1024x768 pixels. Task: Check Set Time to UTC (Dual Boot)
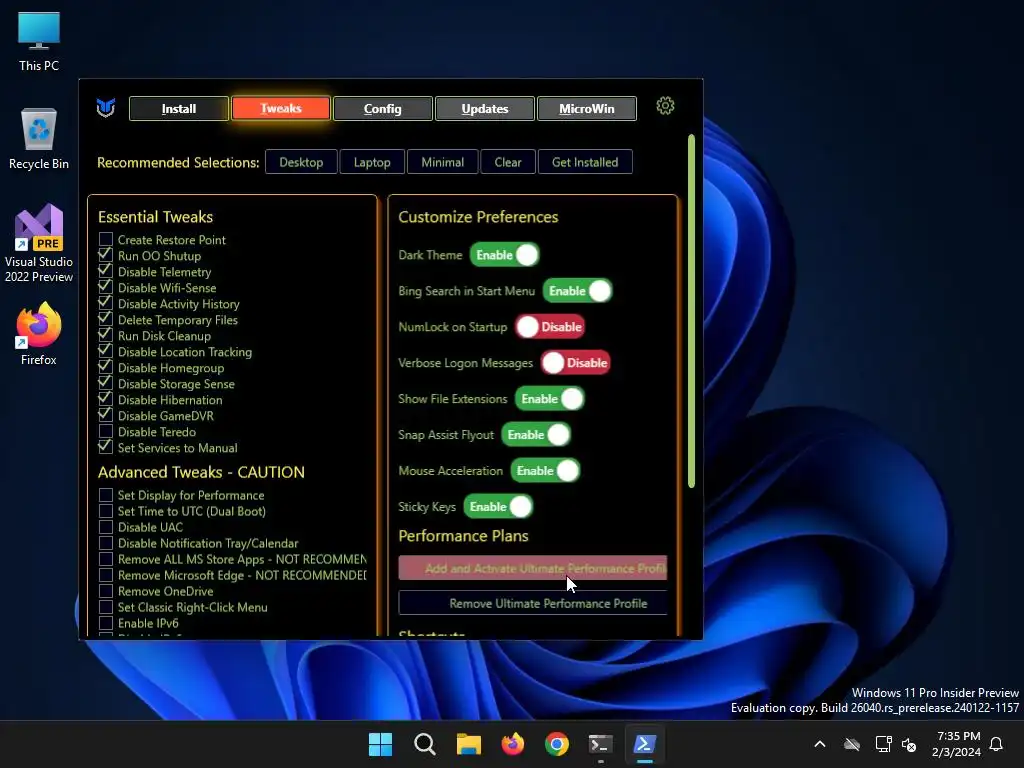click(106, 511)
